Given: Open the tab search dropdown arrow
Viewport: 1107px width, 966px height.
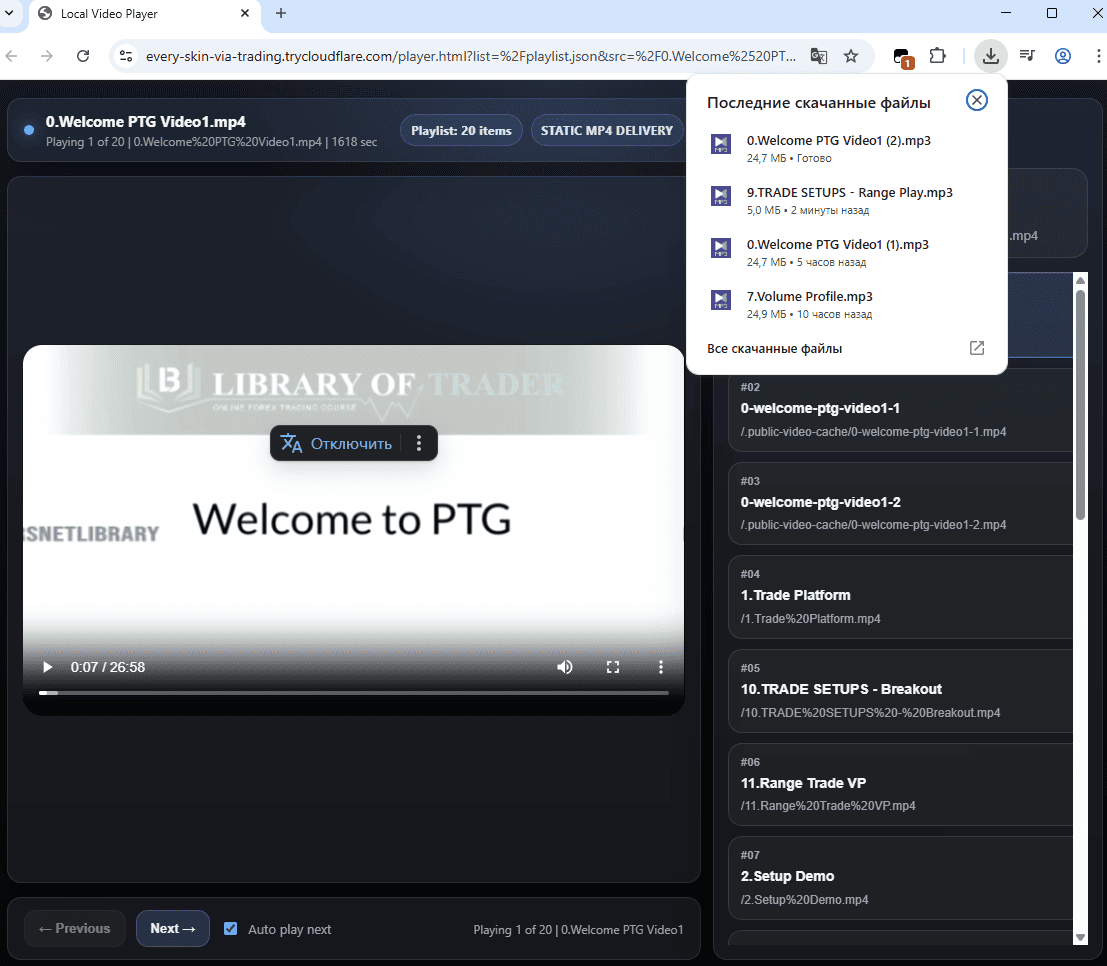Looking at the screenshot, I should tap(9, 13).
